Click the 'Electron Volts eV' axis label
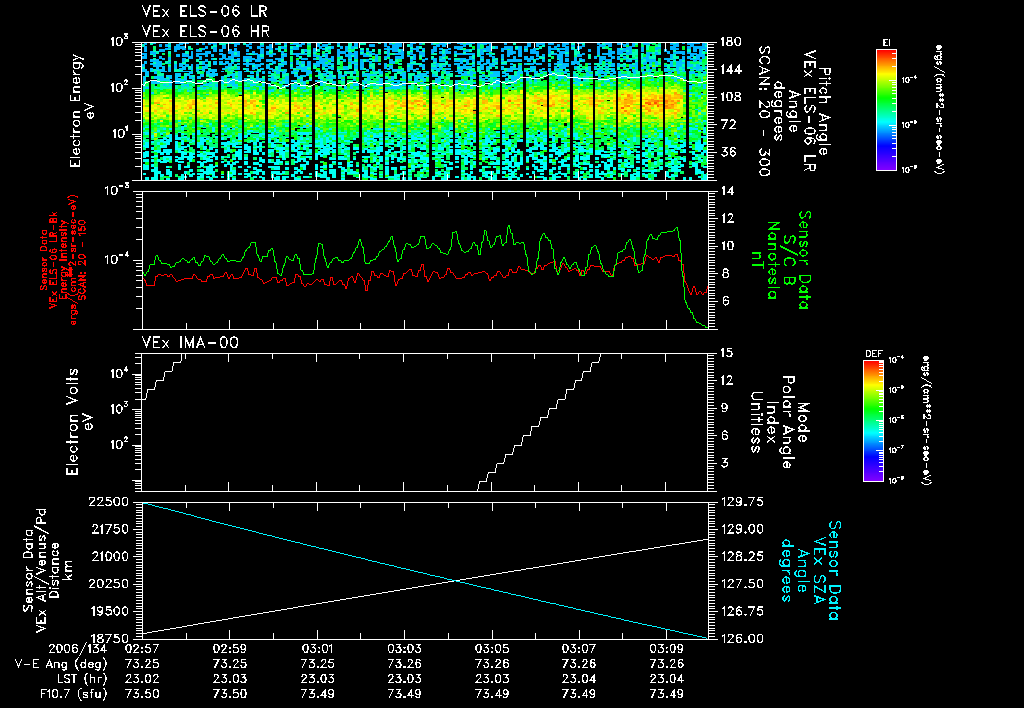Image resolution: width=1024 pixels, height=708 pixels. (x=80, y=422)
